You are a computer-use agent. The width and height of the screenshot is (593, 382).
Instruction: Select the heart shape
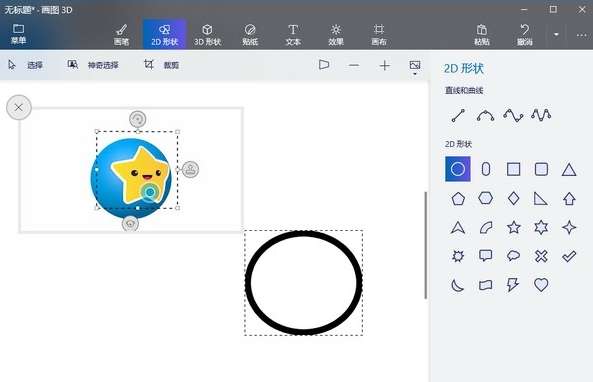541,284
